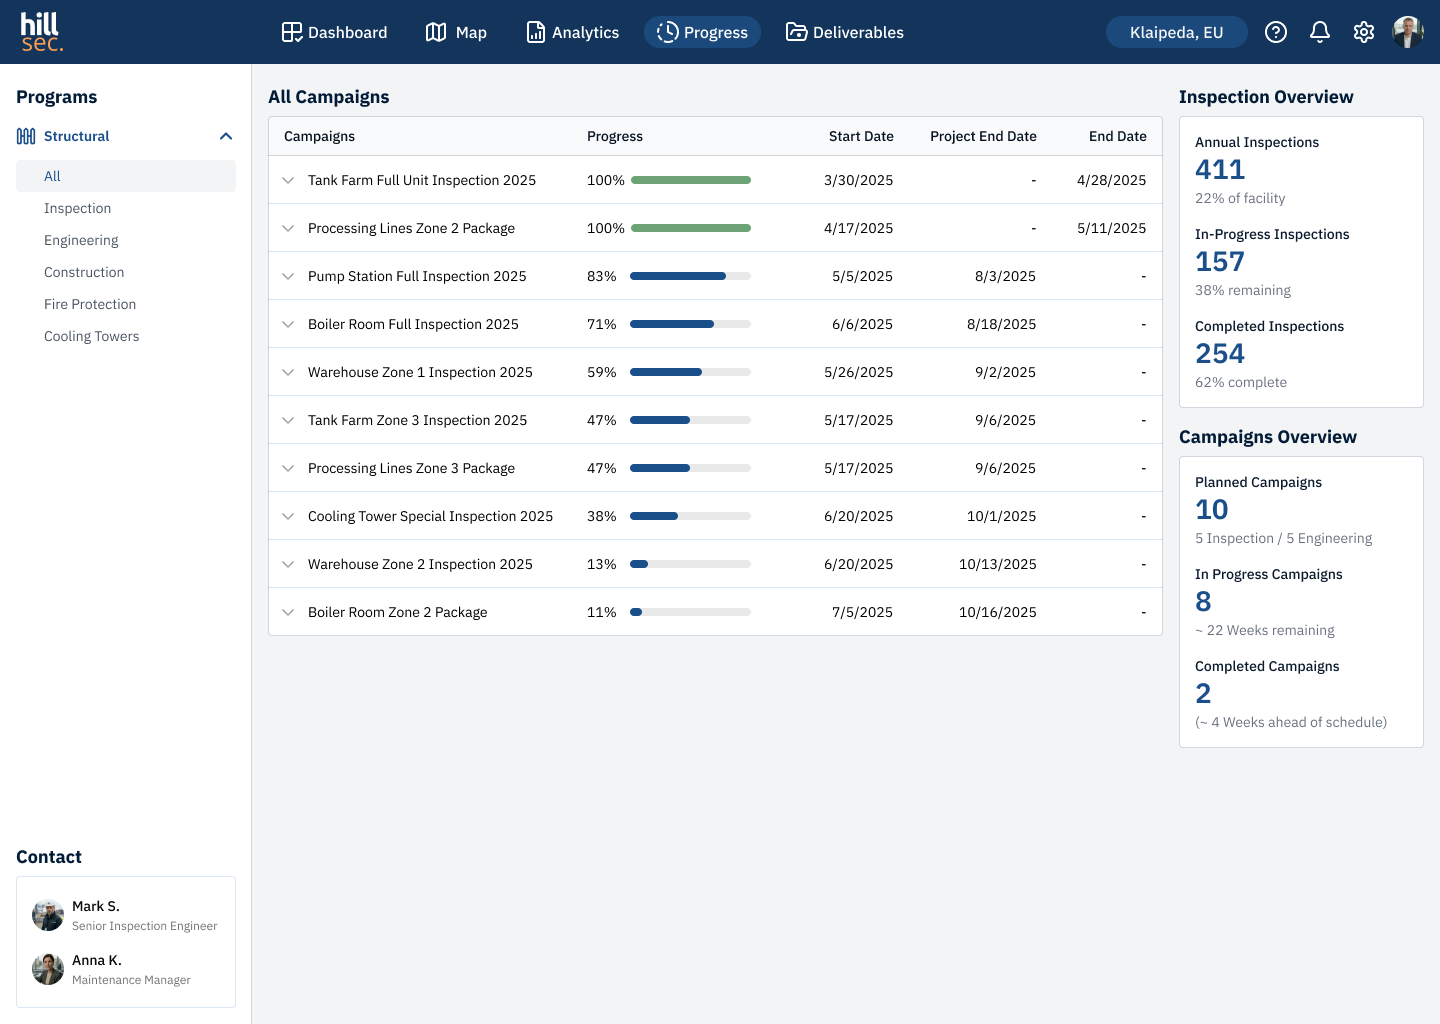This screenshot has width=1440, height=1024.
Task: Expand Tank Farm Full Unit Inspection 2025 row
Action: pos(288,180)
